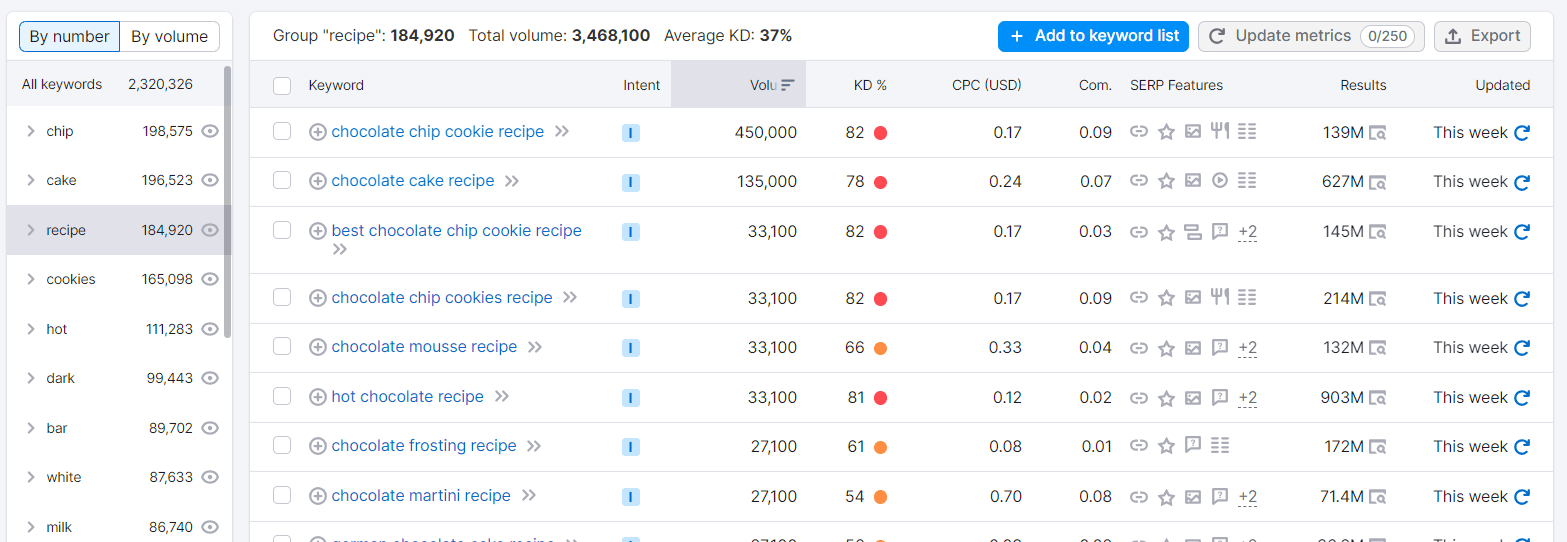Click the 71.4M results value
Screen dimensions: 1567x542
tap(1342, 497)
